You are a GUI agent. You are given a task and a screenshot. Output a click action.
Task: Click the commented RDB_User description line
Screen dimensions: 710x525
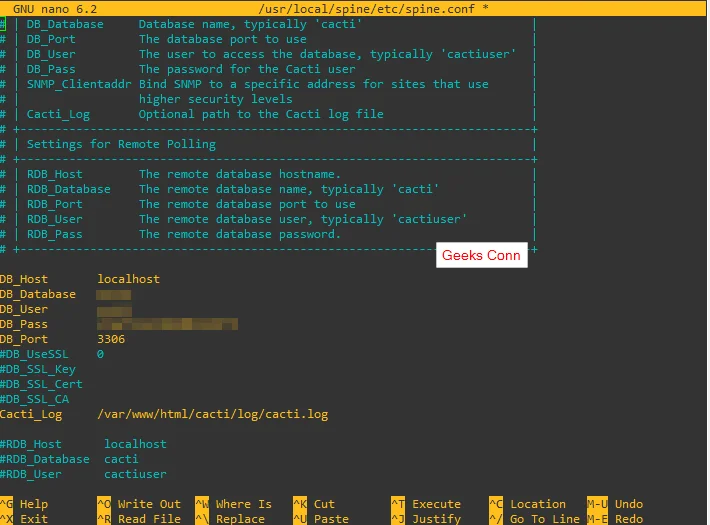tap(247, 219)
